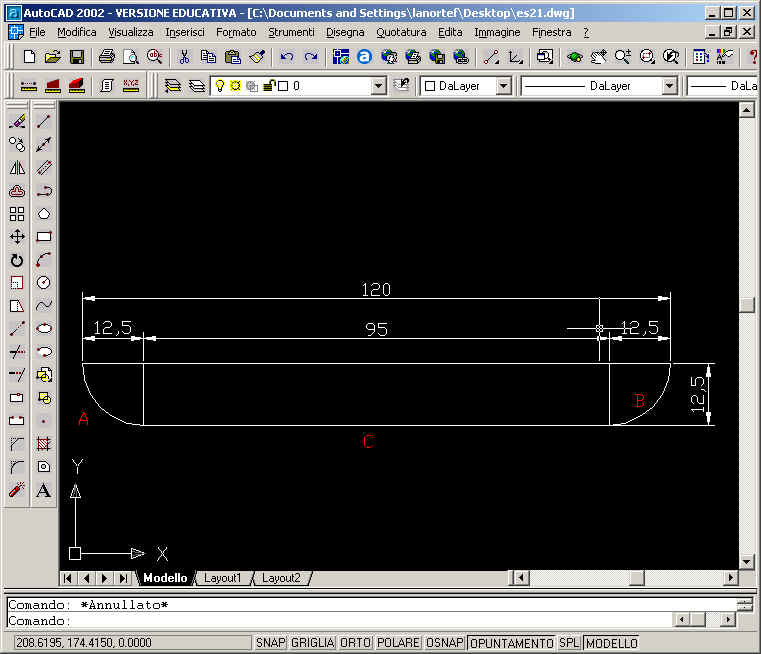The image size is (761, 654).
Task: Select the Erase tool in Modify toolbar
Action: pos(17,122)
